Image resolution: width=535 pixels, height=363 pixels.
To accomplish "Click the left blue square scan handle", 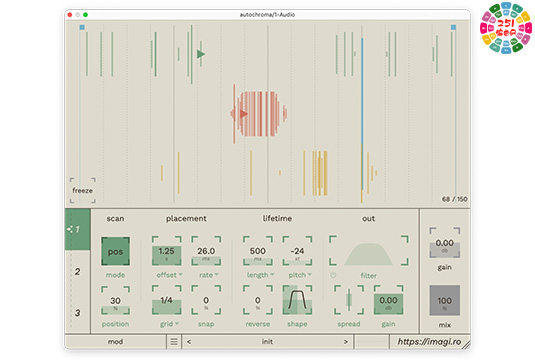I will point(82,27).
